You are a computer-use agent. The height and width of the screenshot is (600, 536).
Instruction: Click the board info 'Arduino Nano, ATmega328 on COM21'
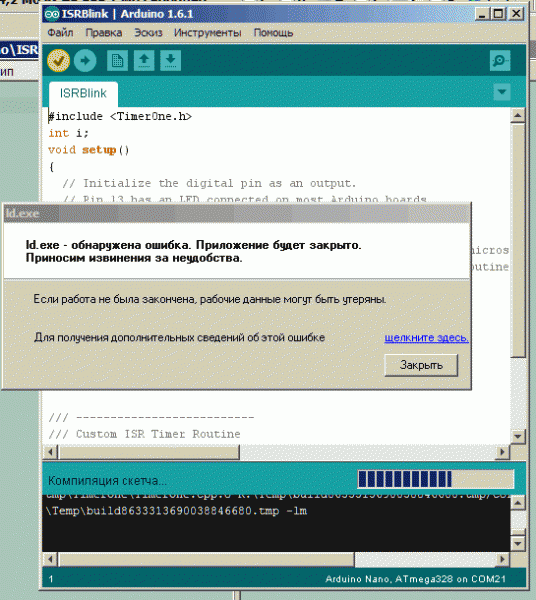coord(416,579)
